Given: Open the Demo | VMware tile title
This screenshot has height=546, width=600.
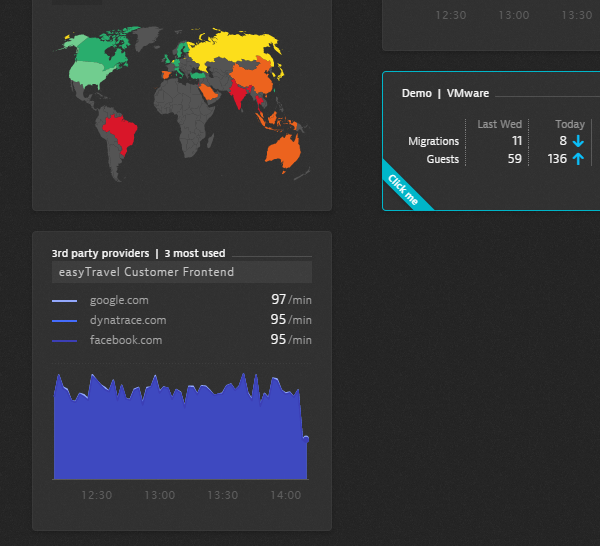Looking at the screenshot, I should [x=445, y=93].
